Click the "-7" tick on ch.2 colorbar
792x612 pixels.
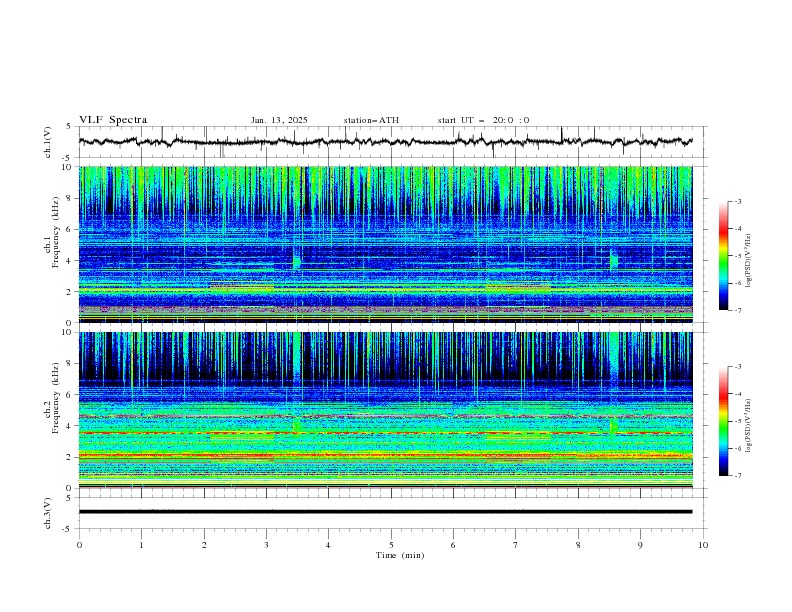tap(738, 476)
